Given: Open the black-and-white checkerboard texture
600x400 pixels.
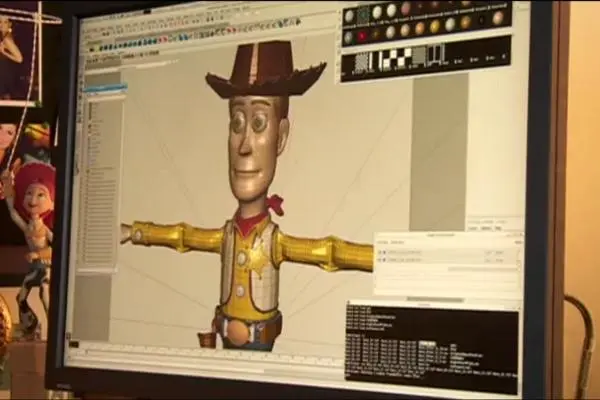Looking at the screenshot, I should (x=397, y=59).
